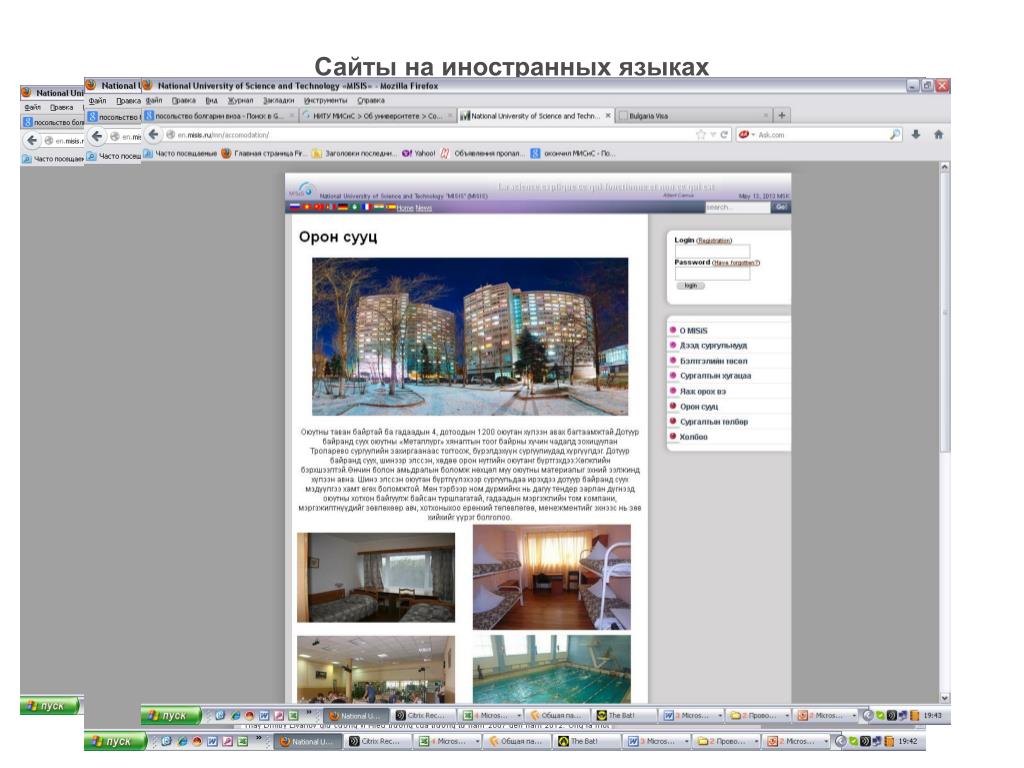Click the reload icon in address bar

pyautogui.click(x=724, y=134)
